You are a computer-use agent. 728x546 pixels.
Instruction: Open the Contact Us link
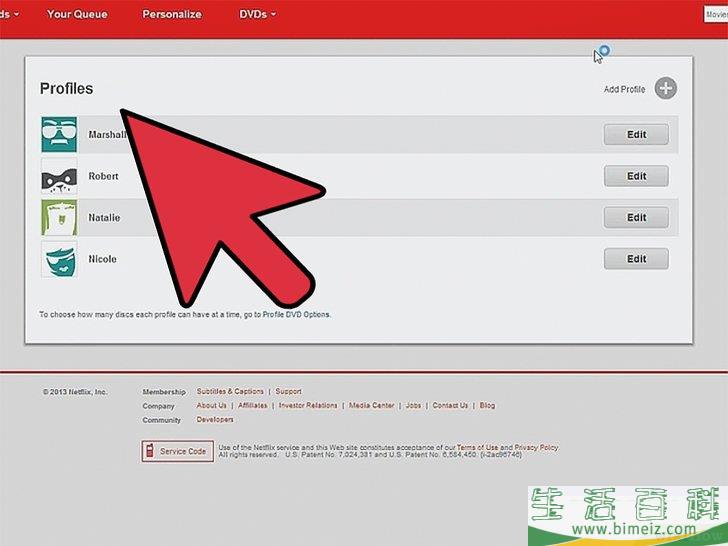point(450,405)
